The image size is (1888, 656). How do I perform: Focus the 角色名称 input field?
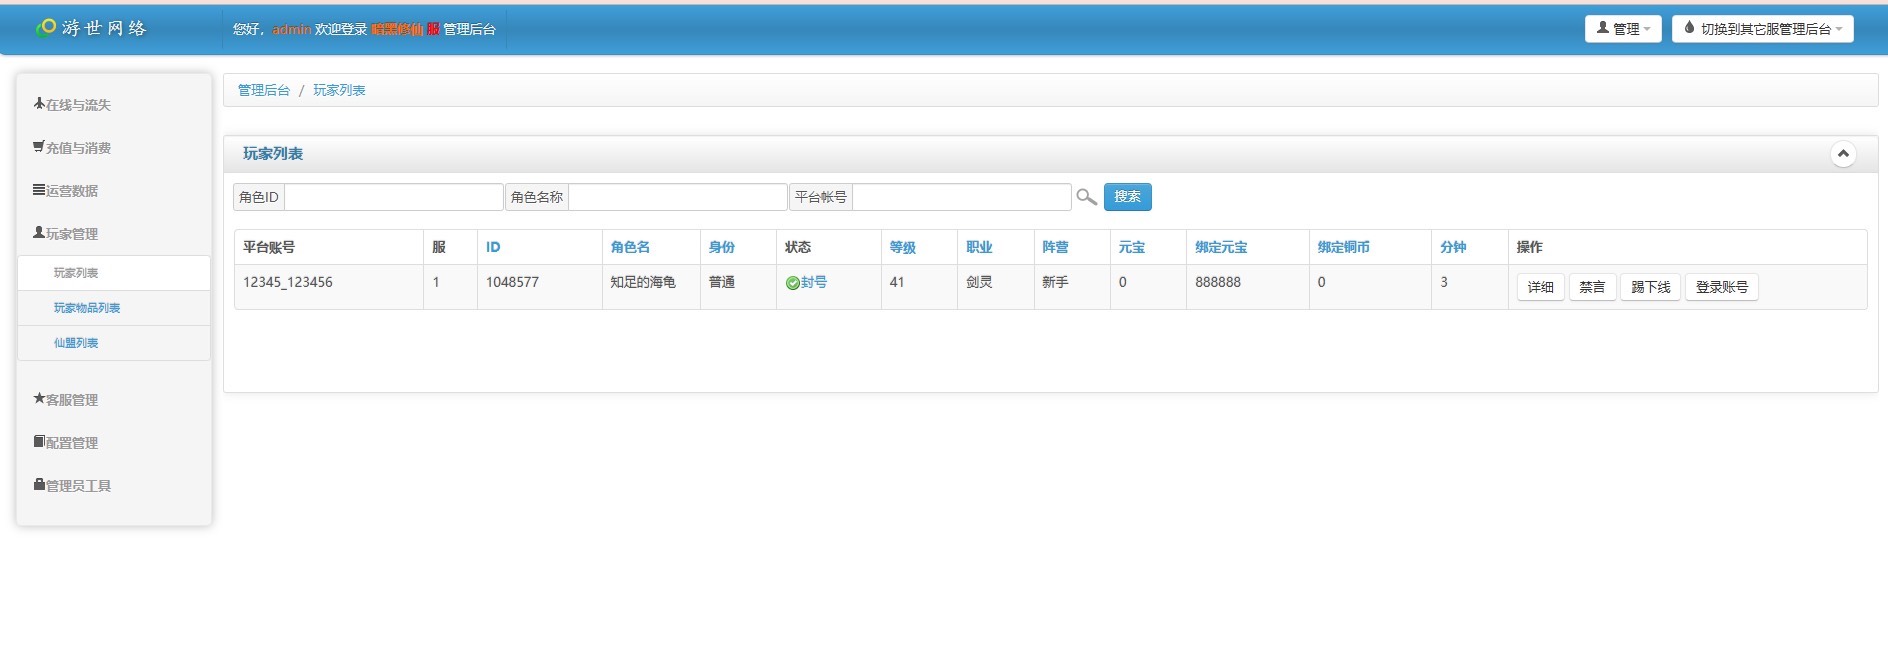click(677, 197)
